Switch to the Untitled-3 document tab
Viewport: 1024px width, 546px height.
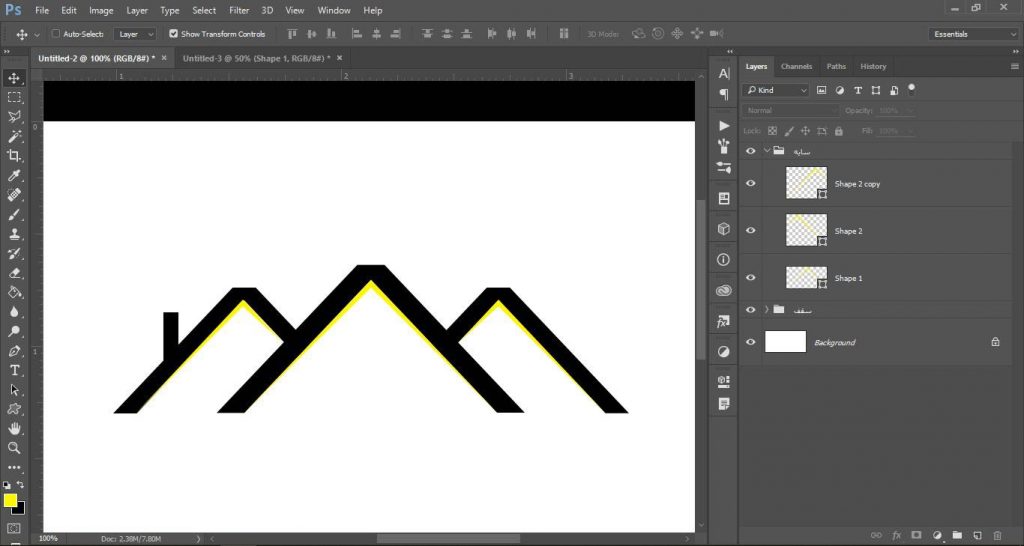point(256,58)
